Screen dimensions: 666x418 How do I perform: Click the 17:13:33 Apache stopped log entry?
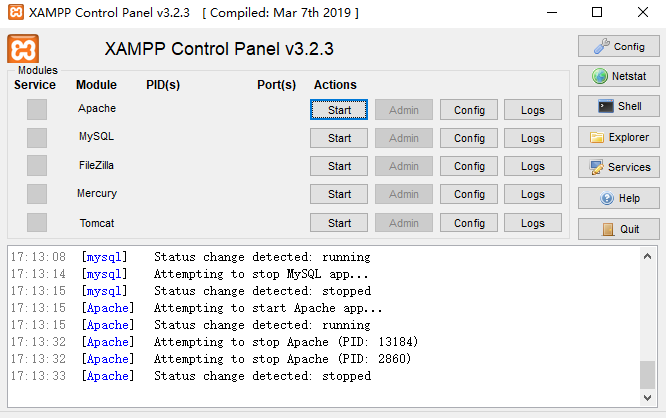click(x=191, y=376)
